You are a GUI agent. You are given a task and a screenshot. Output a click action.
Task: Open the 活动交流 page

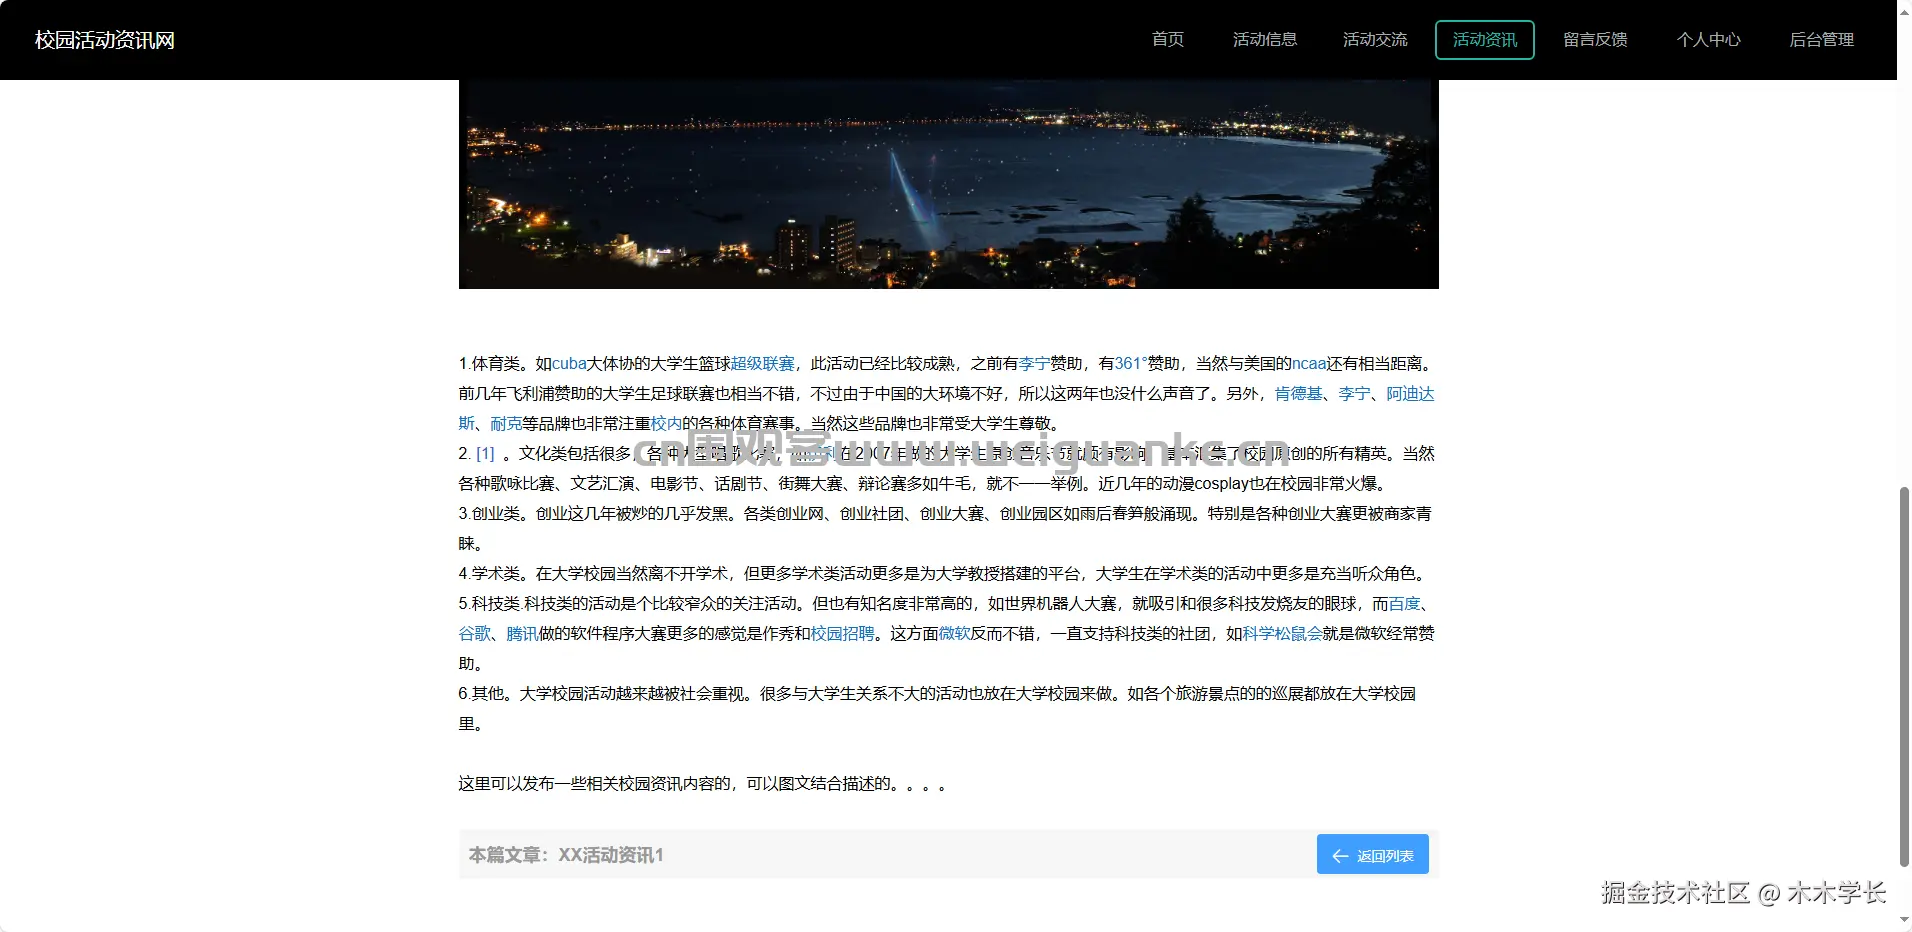click(x=1374, y=39)
